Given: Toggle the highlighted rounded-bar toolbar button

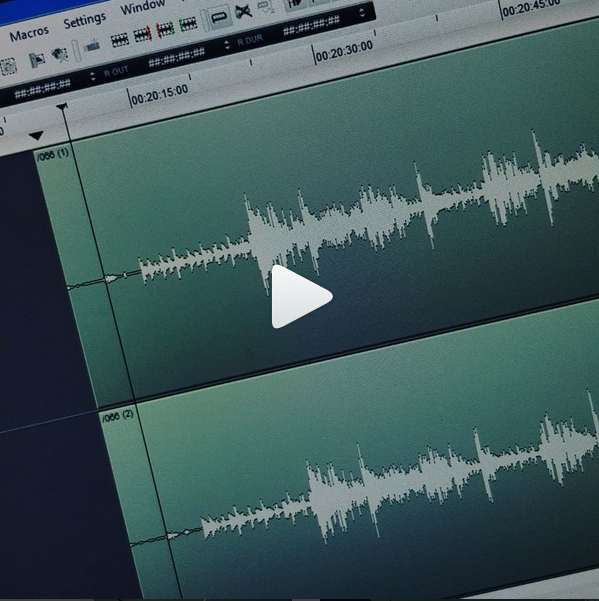Looking at the screenshot, I should (x=220, y=17).
